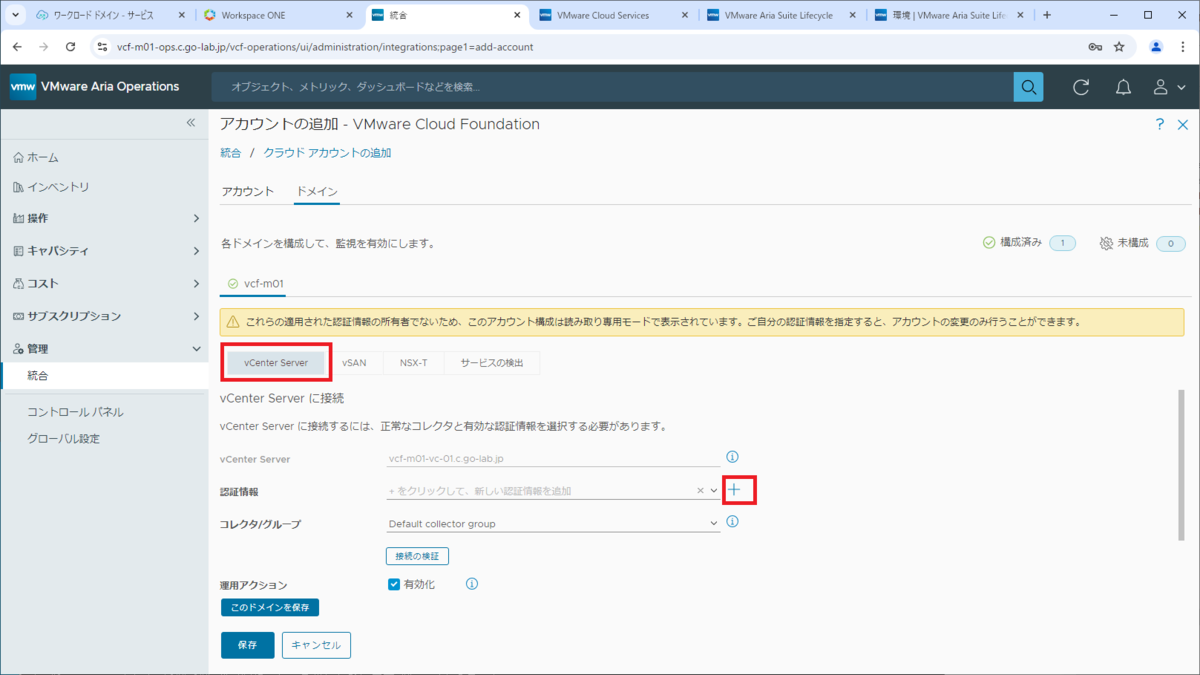Click 保存 button

(x=247, y=645)
